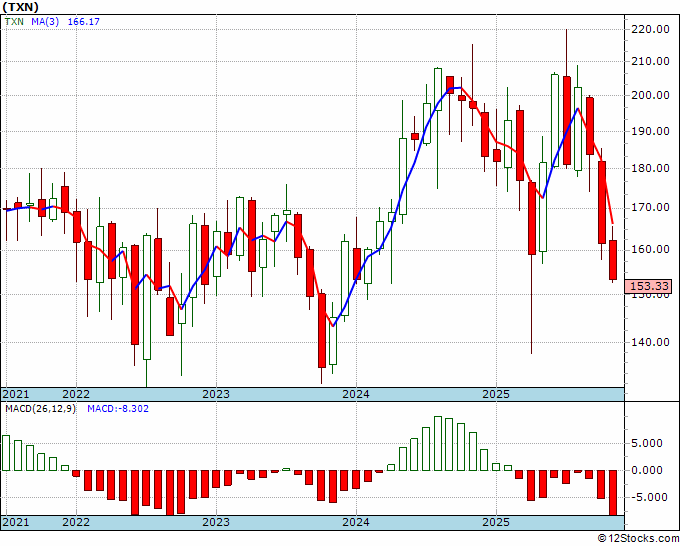Click 2025 on the price chart time axis
The image size is (680, 546).
(x=496, y=394)
